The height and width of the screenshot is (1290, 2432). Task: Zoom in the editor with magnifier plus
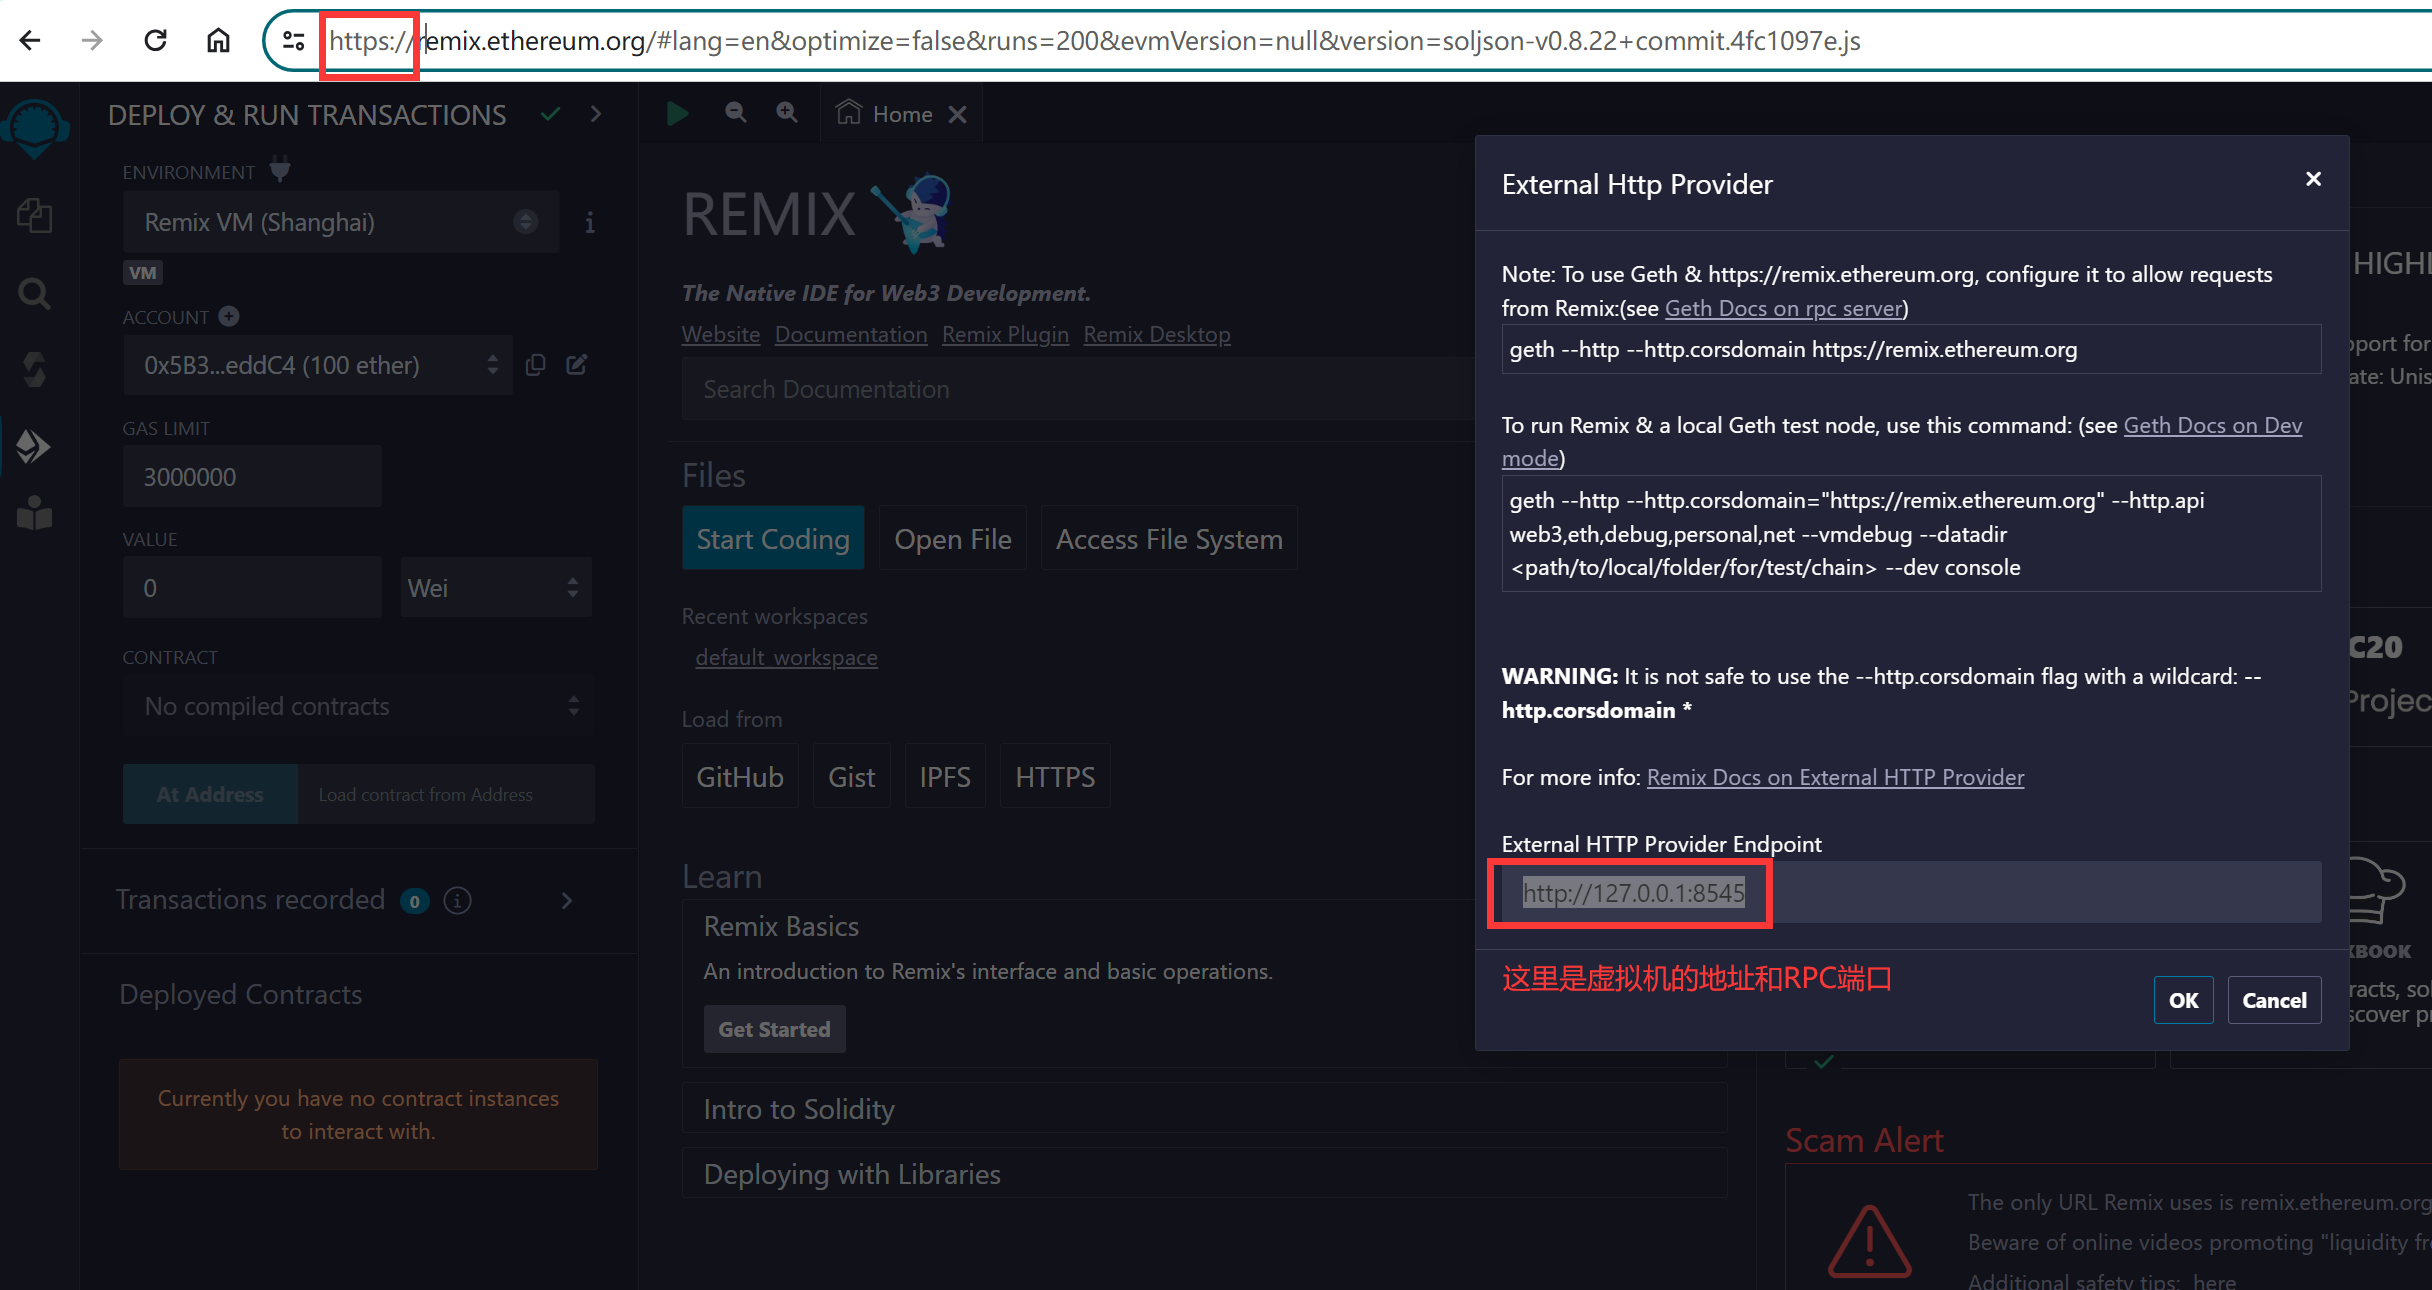click(787, 113)
